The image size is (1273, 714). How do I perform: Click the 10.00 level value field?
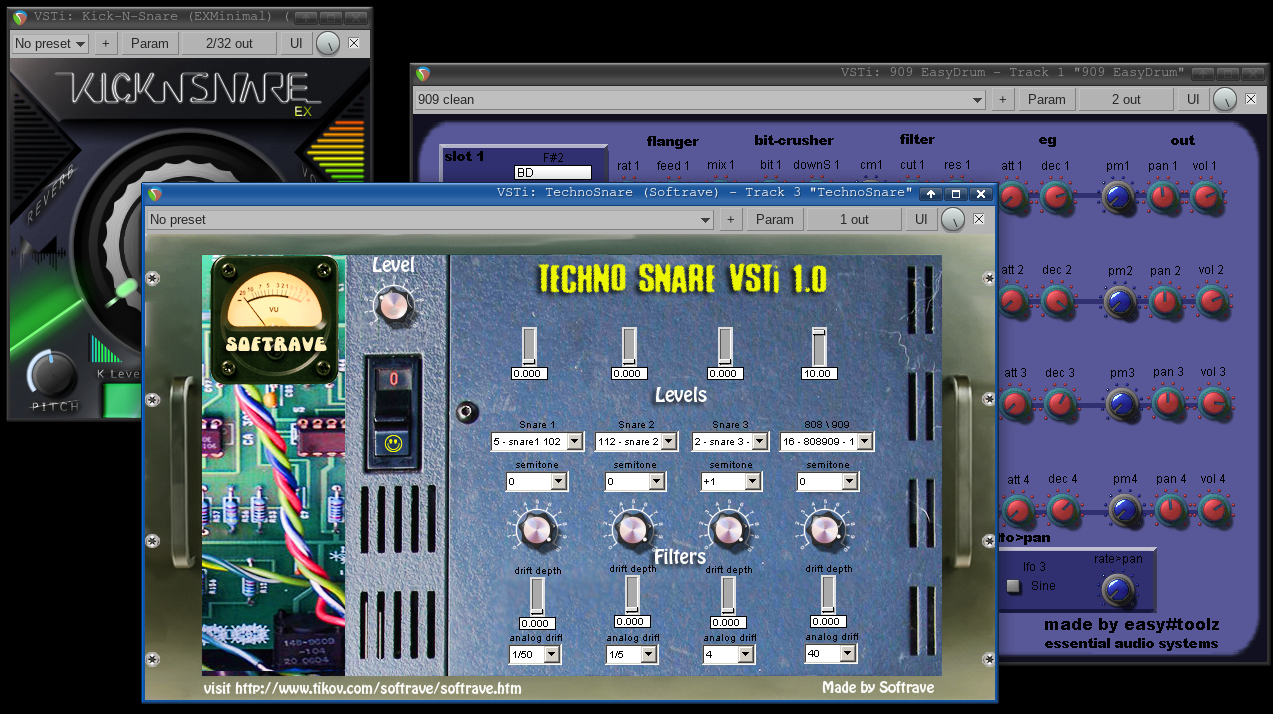(819, 373)
